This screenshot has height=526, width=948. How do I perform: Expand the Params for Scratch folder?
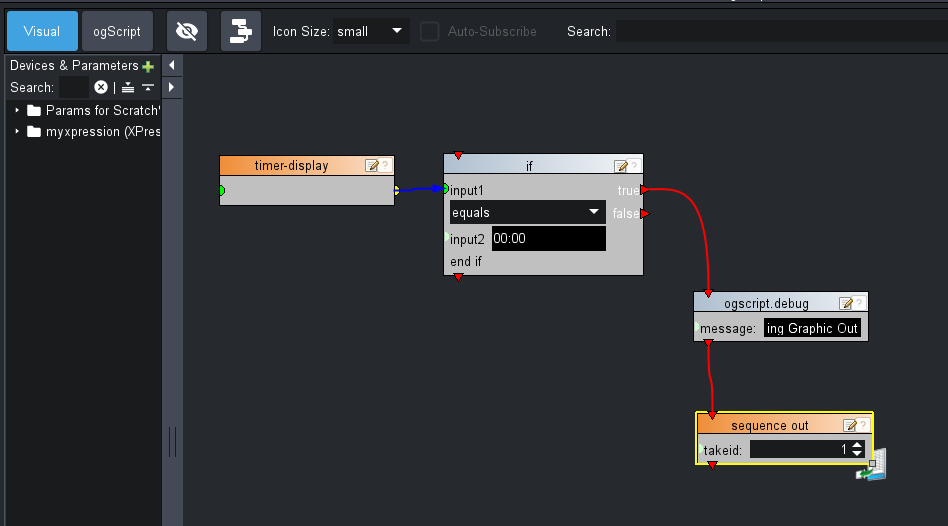coord(17,111)
